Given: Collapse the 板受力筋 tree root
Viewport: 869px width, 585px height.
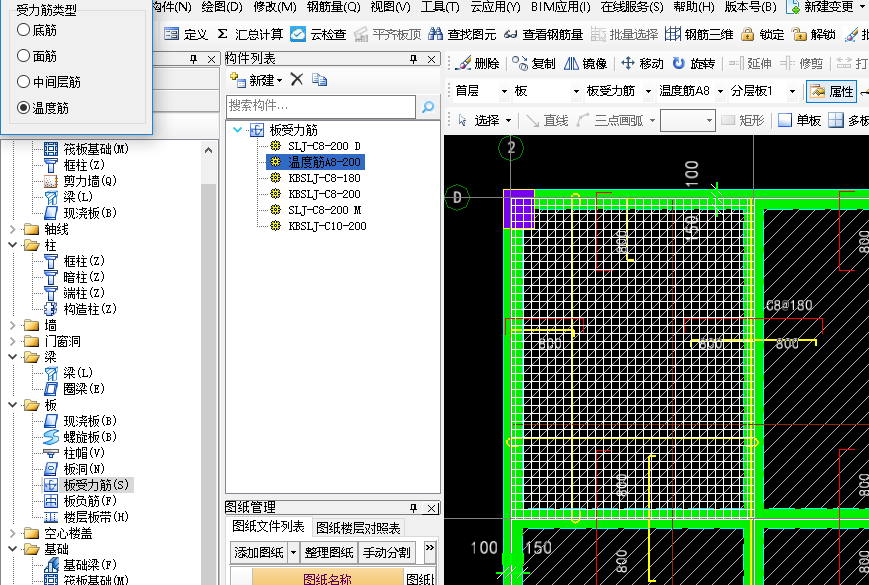Looking at the screenshot, I should pos(237,130).
